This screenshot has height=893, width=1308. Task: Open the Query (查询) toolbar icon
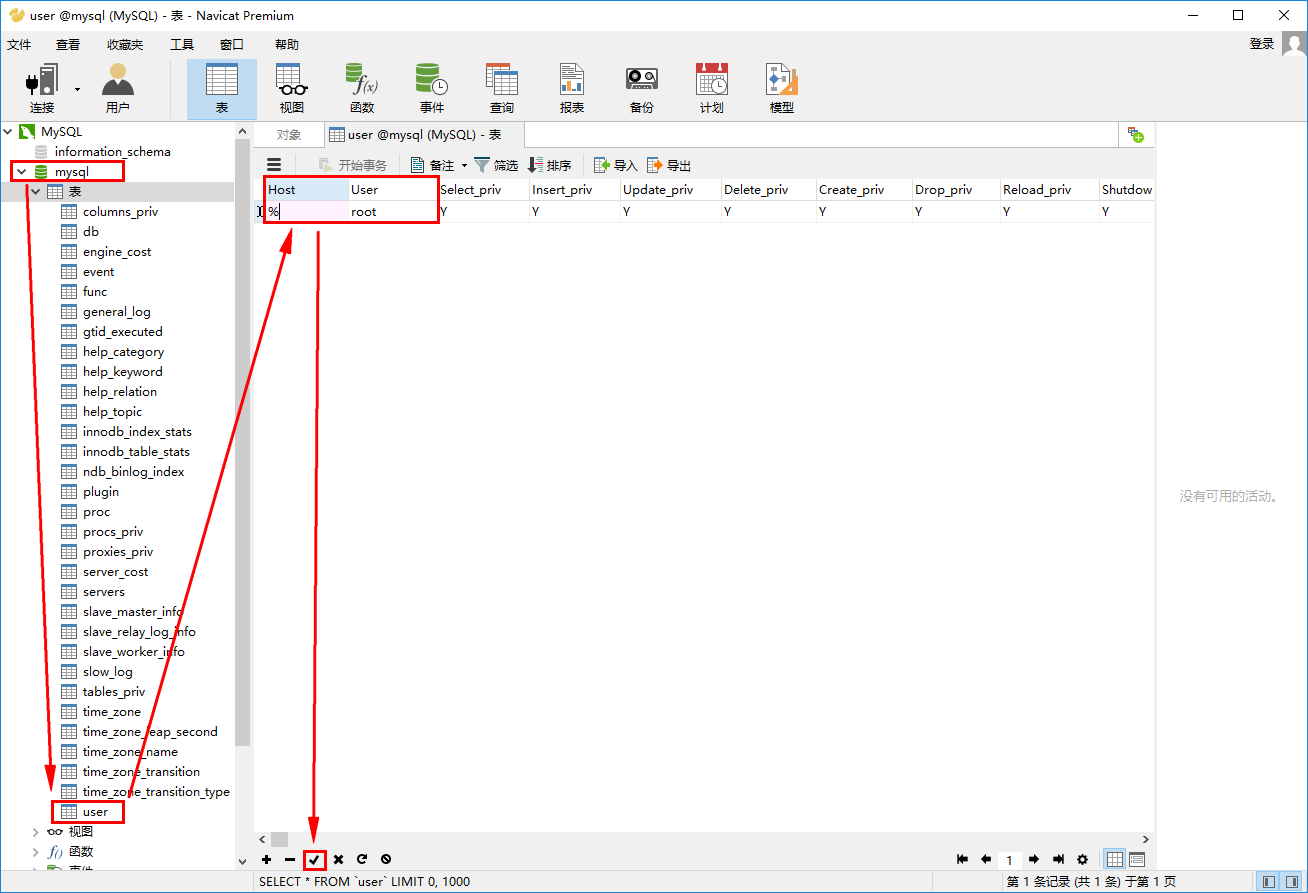coord(502,89)
